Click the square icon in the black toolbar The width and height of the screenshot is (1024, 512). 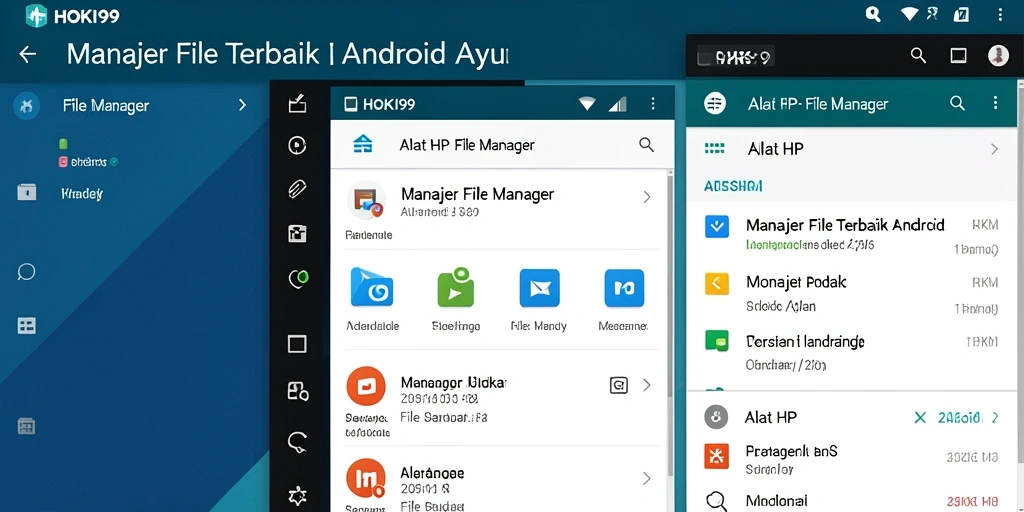pos(297,344)
